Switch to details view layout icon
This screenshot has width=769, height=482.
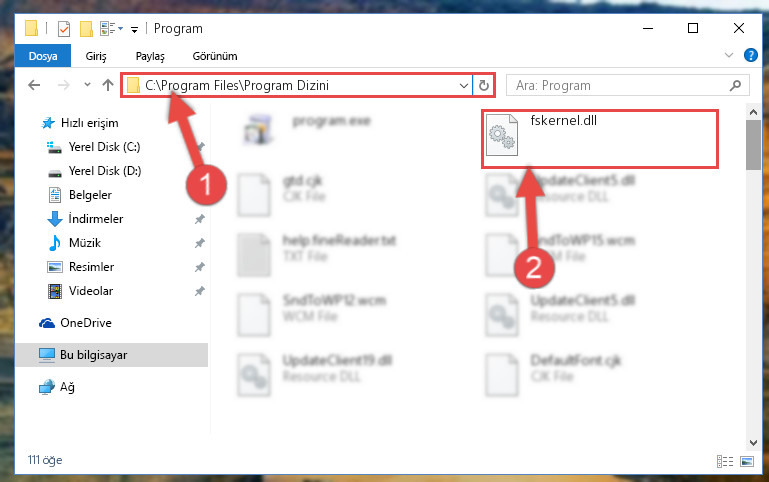[x=725, y=461]
